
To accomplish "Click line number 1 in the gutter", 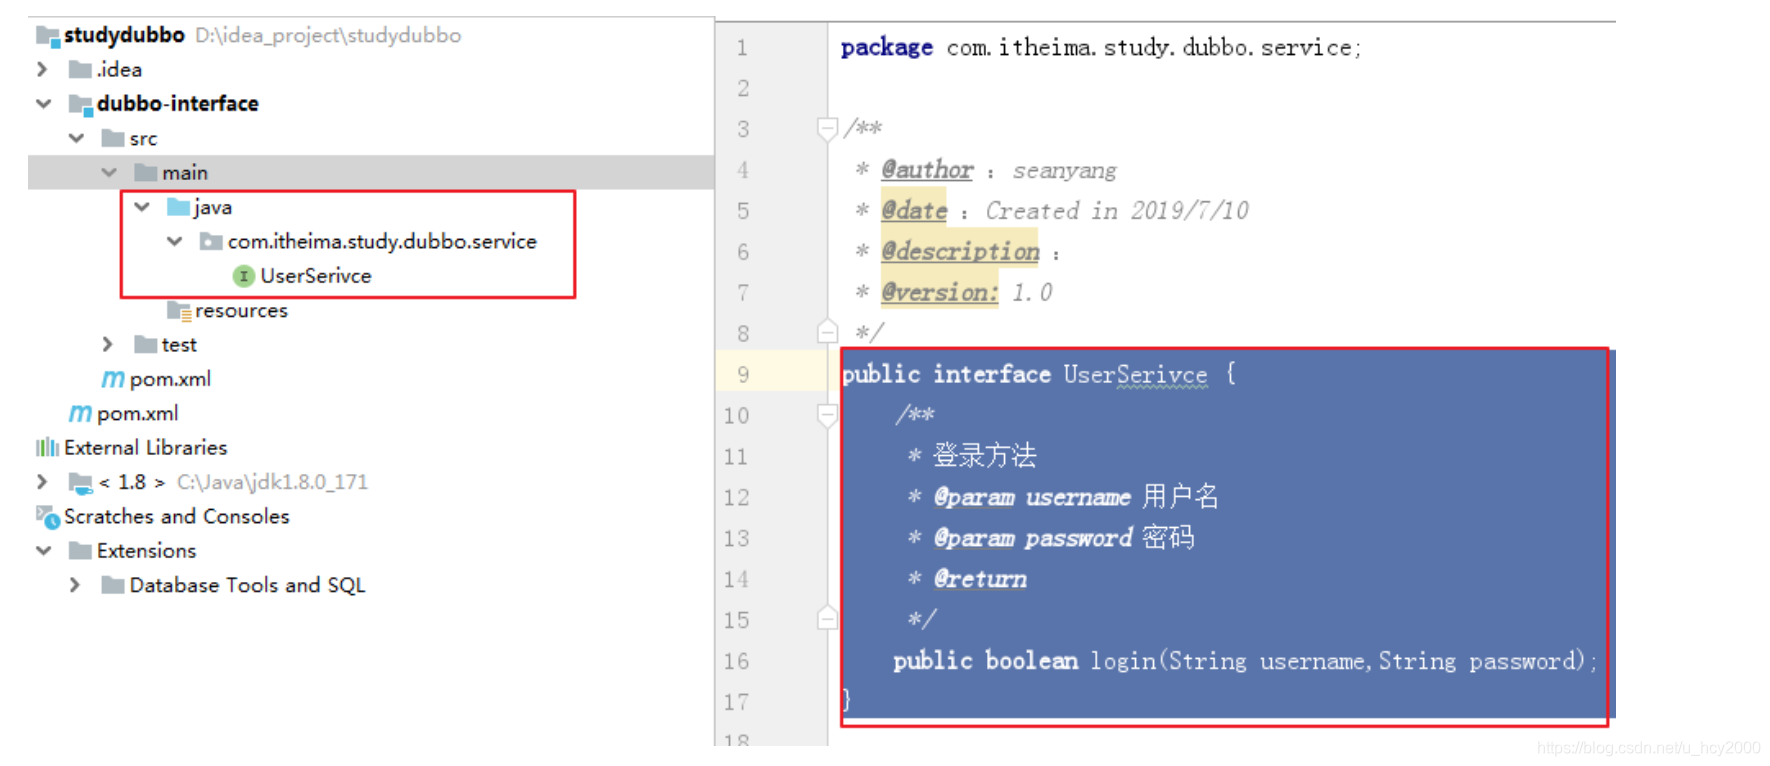I will click(742, 48).
